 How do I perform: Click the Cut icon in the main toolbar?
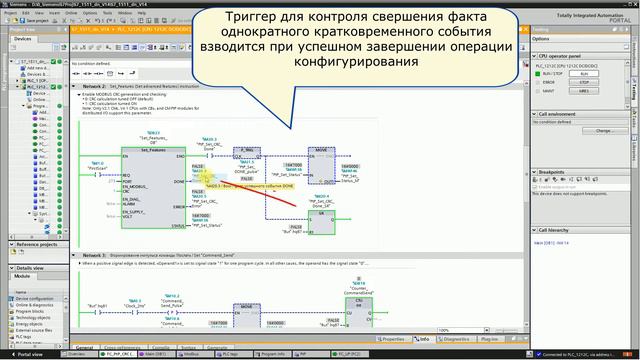pos(64,20)
